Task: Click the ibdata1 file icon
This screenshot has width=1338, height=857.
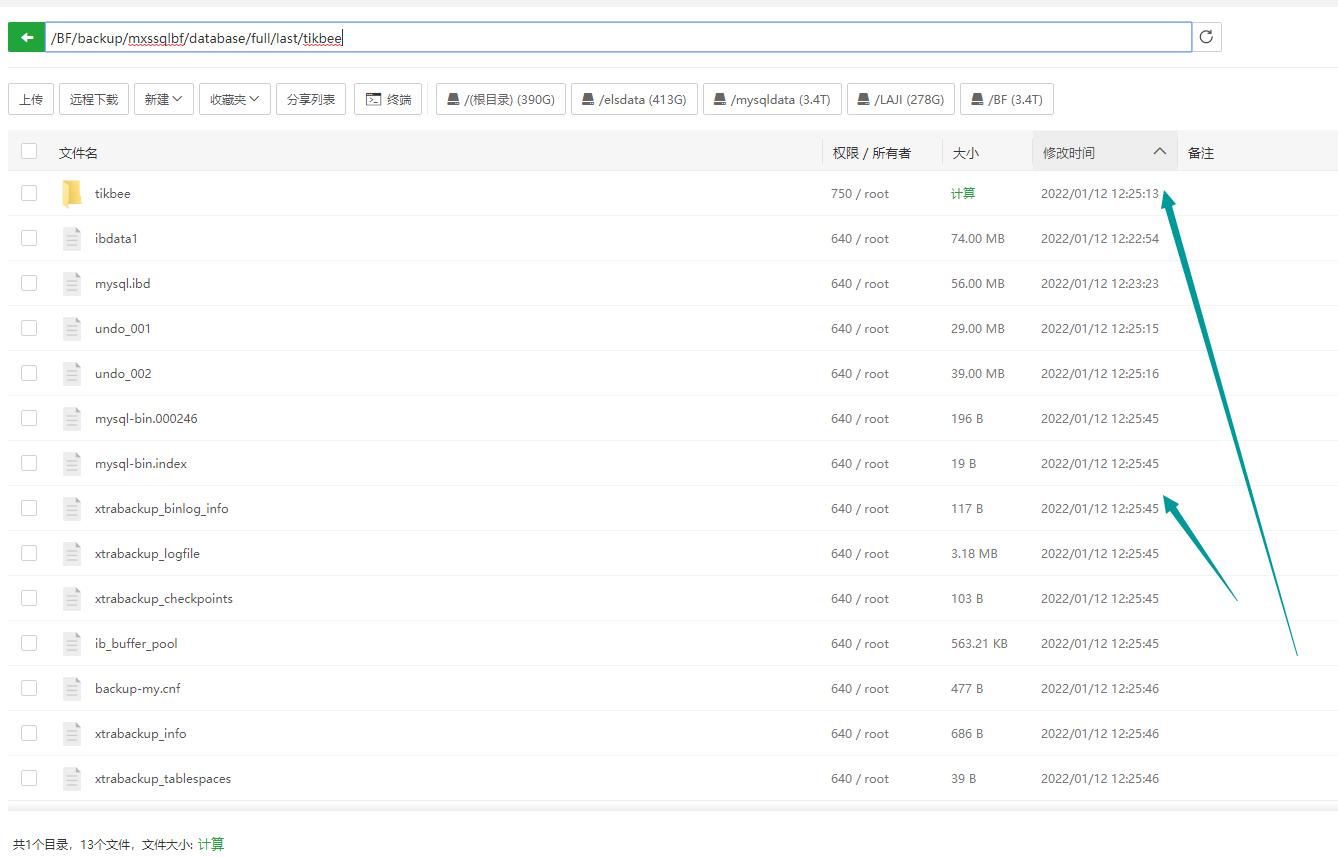Action: pyautogui.click(x=71, y=238)
